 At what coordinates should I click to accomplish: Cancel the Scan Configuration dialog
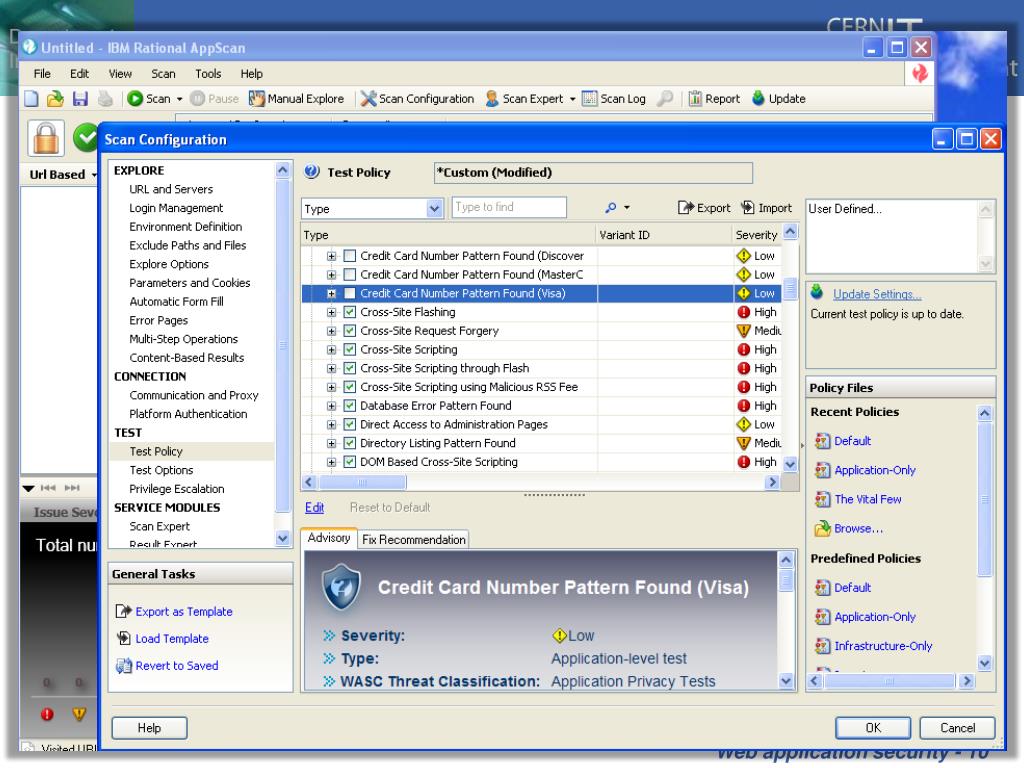click(x=957, y=728)
